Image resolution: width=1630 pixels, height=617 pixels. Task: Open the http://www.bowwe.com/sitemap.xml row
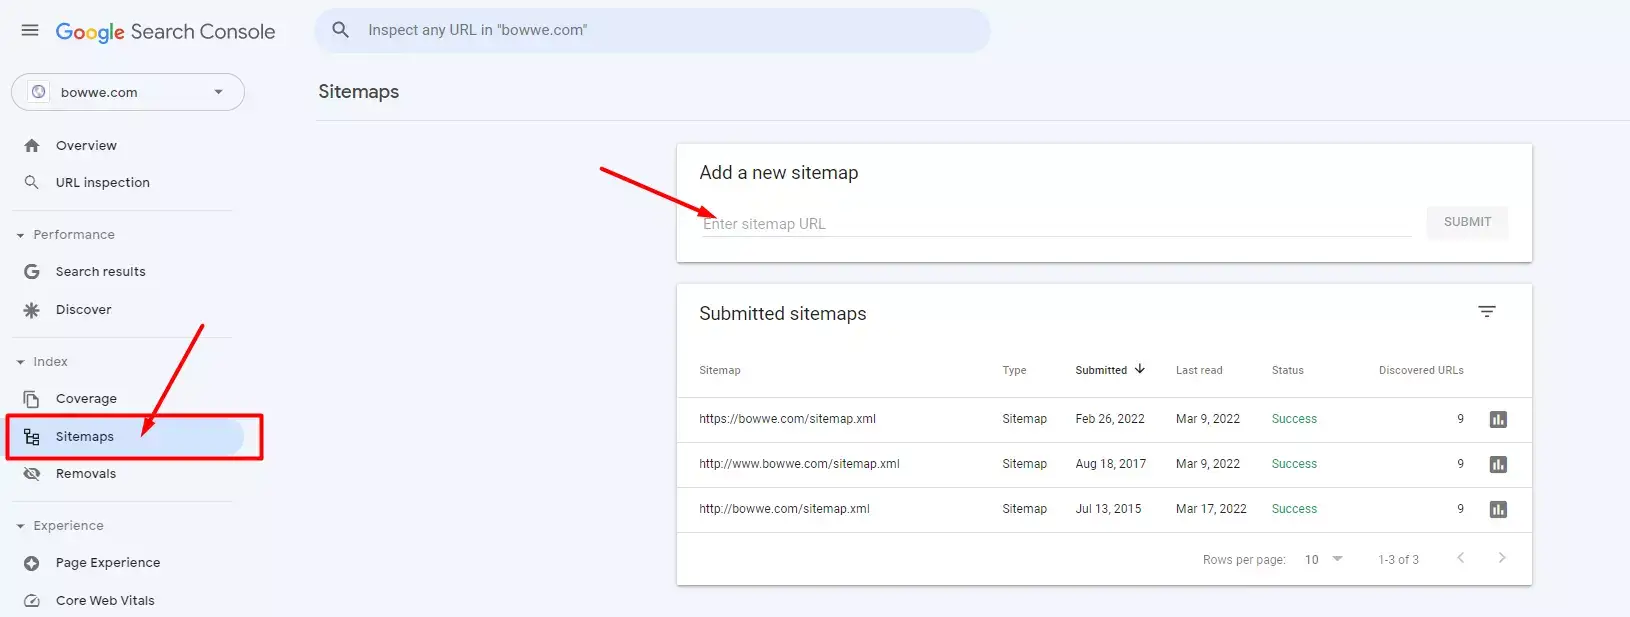pos(1104,465)
